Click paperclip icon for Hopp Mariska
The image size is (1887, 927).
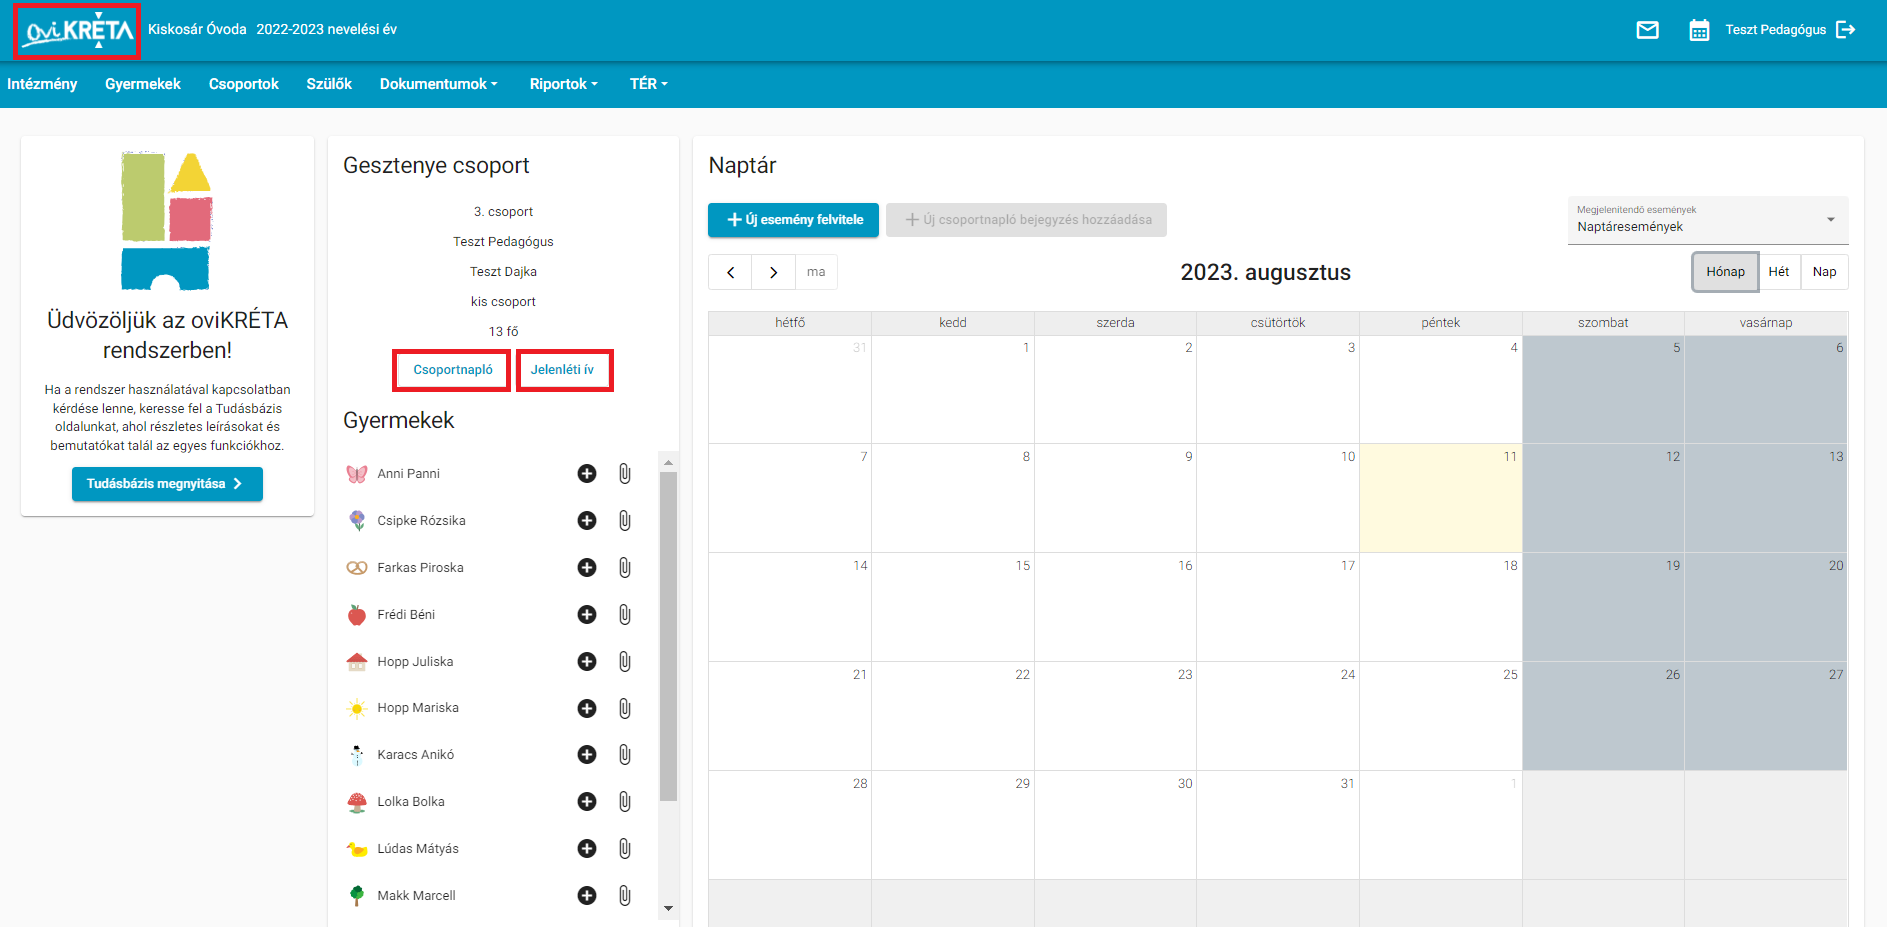625,709
